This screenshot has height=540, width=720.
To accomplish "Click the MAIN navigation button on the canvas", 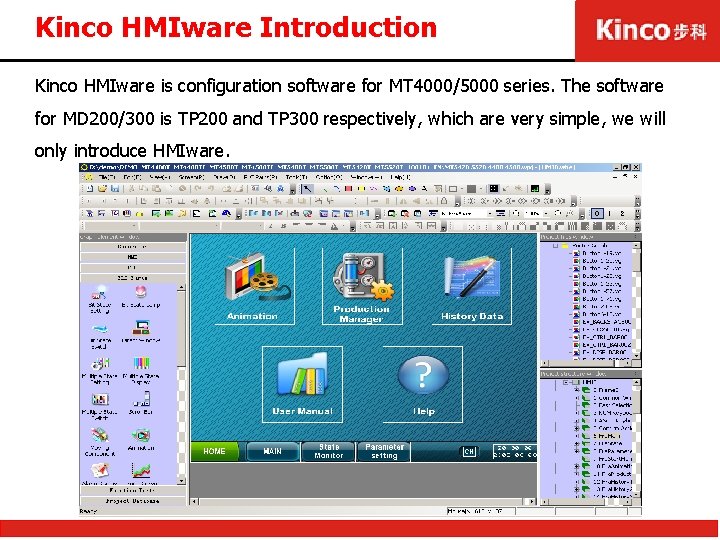I will pos(273,451).
